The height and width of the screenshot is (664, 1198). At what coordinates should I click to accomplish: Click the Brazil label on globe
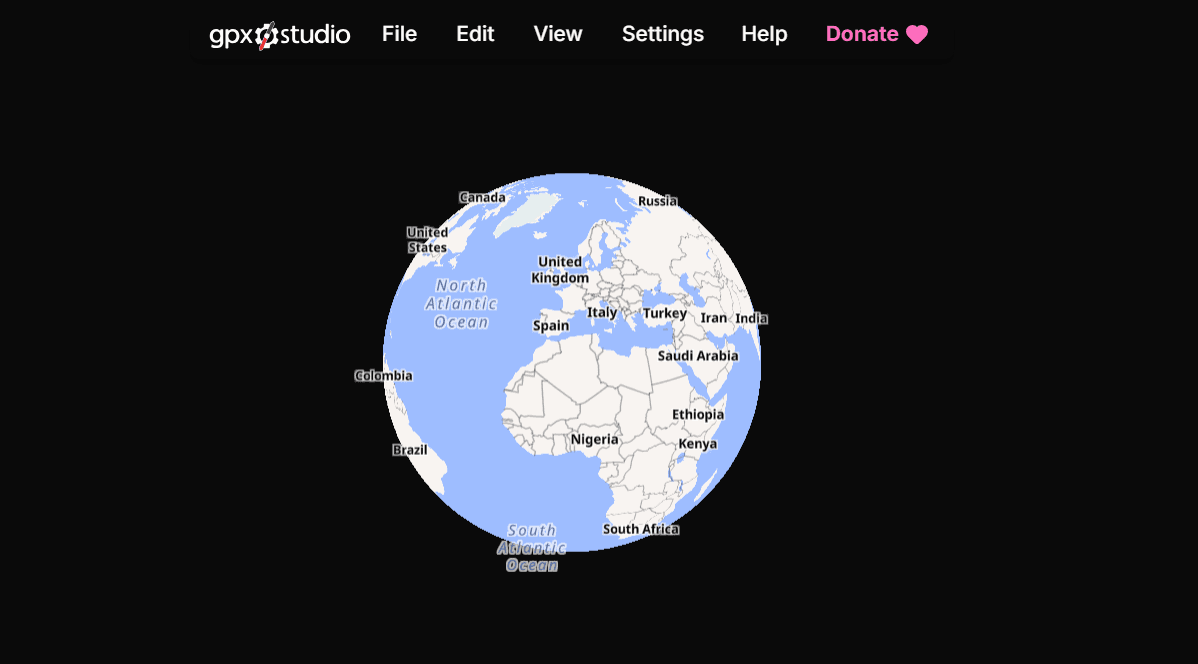[x=410, y=450]
